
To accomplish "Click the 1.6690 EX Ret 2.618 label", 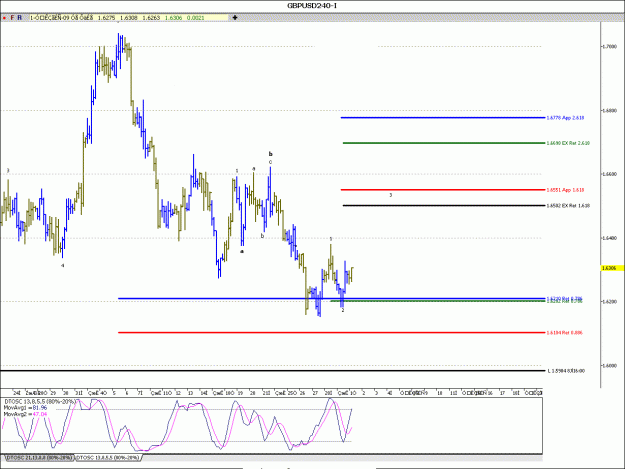I will (x=568, y=143).
